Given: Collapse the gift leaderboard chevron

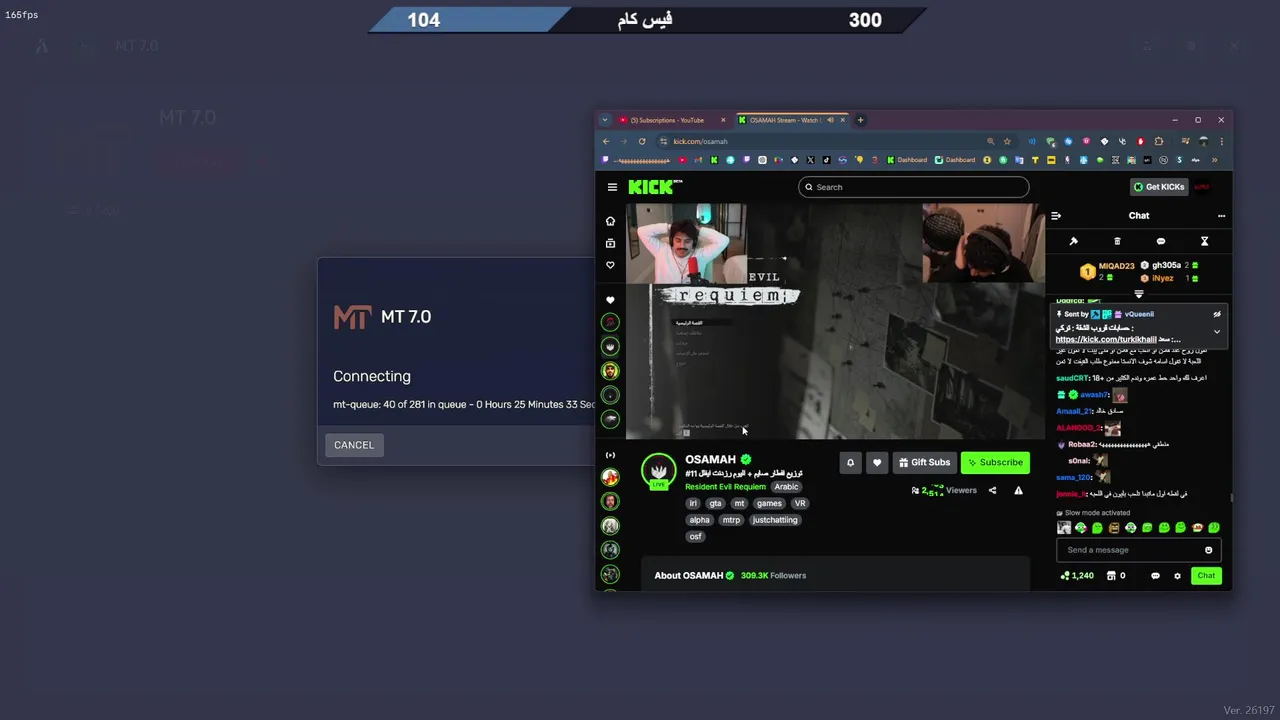Looking at the screenshot, I should click(x=1139, y=294).
